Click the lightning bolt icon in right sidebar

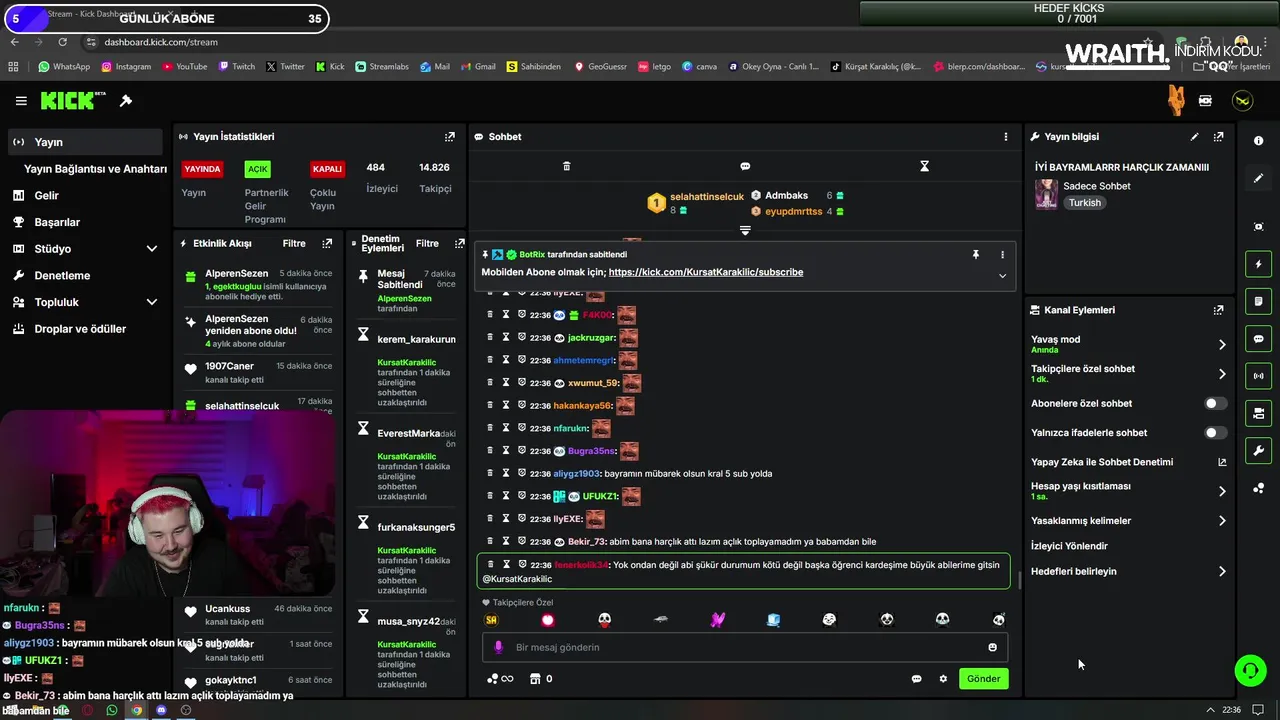coord(1258,264)
